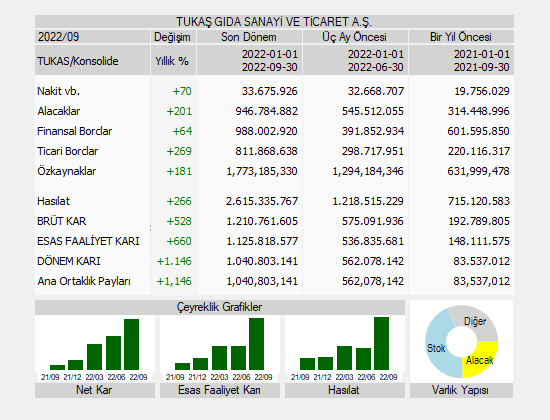The height and width of the screenshot is (420, 550).
Task: Select the ESAS FAALİYET KARI row label
Action: pyautogui.click(x=88, y=241)
